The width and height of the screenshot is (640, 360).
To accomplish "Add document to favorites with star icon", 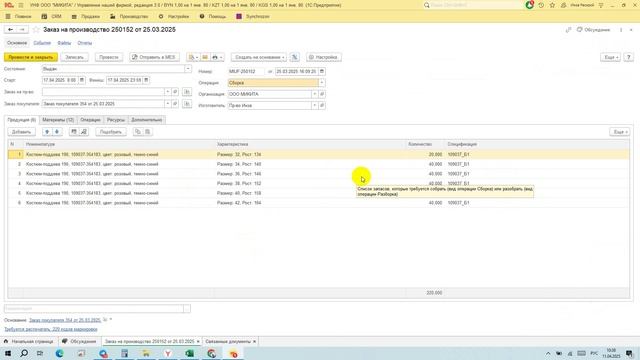I will click(x=36, y=30).
